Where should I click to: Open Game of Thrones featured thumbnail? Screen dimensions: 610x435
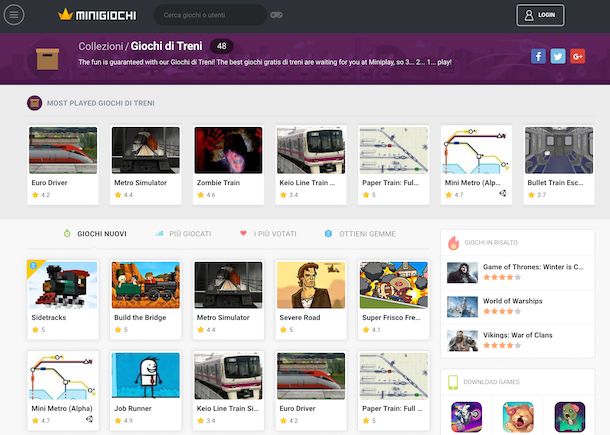(x=462, y=272)
